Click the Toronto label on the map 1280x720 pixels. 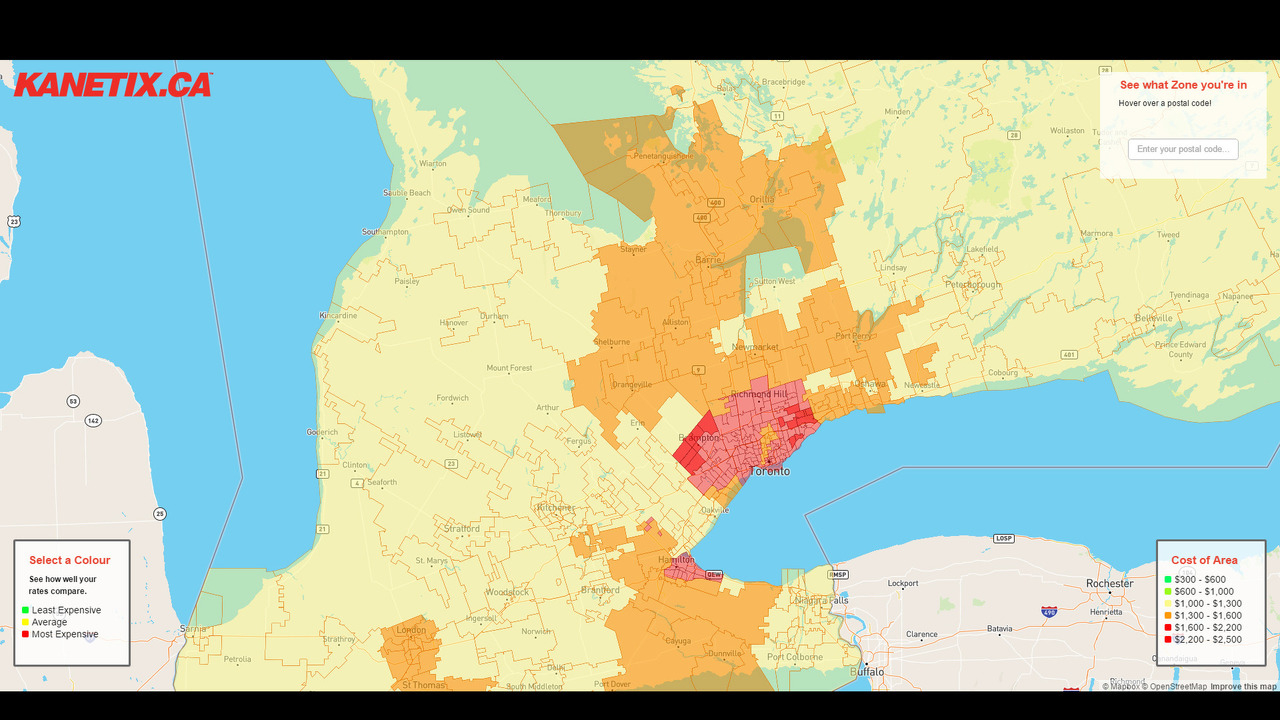[769, 471]
